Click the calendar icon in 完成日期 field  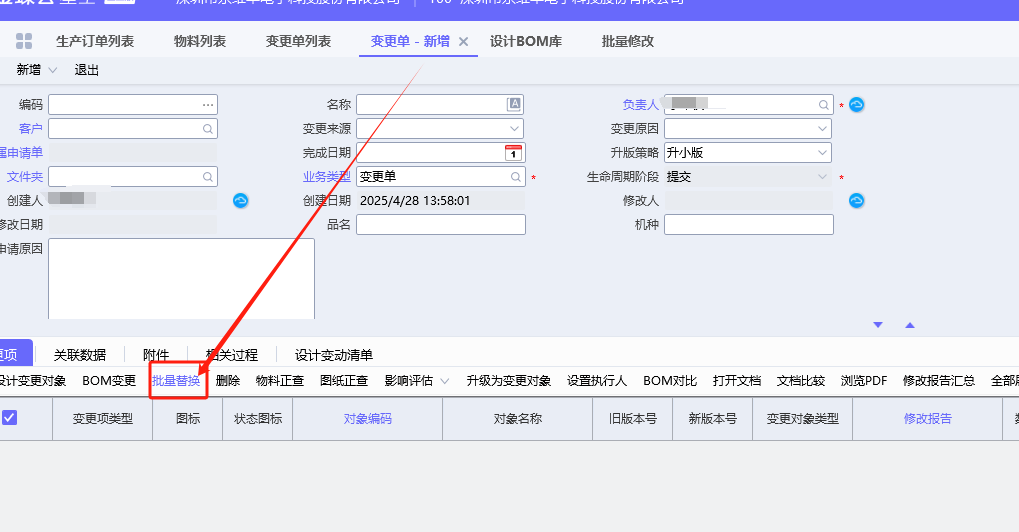[x=513, y=153]
